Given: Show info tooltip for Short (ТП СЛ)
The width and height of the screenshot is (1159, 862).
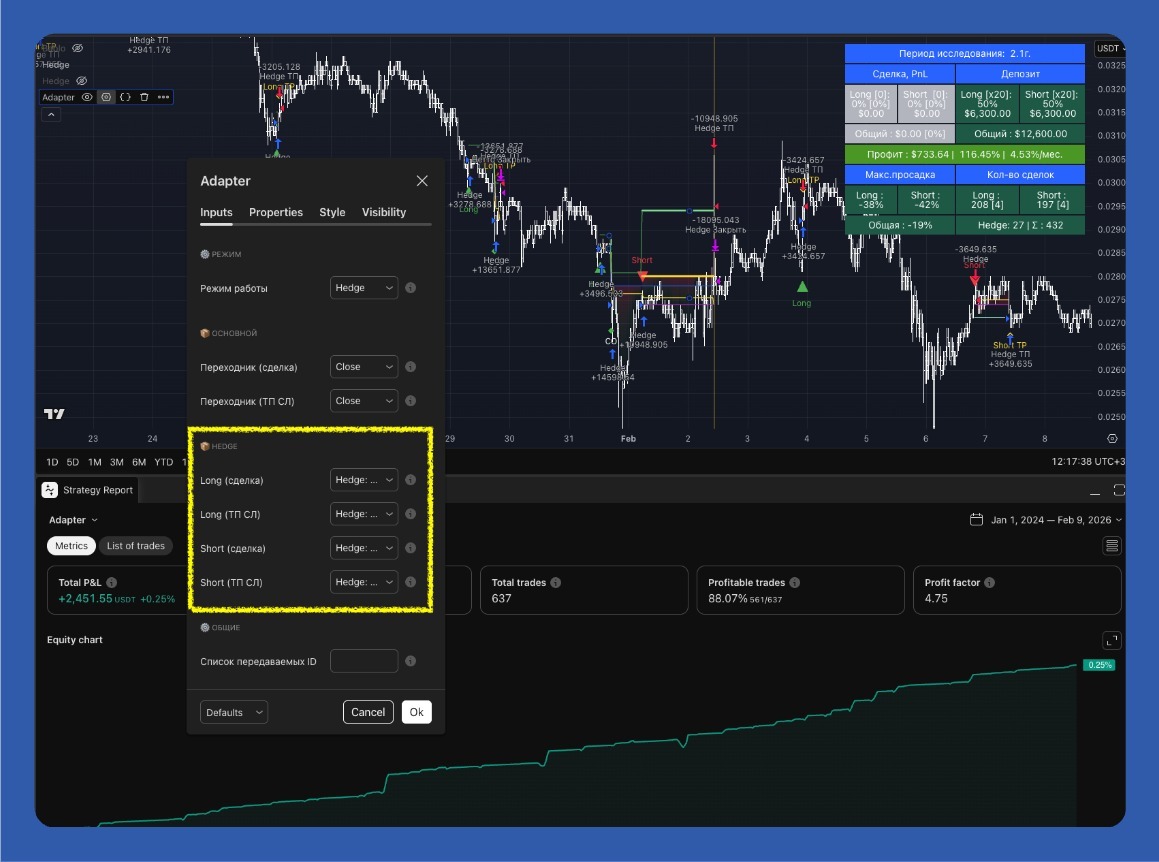Looking at the screenshot, I should tap(410, 582).
